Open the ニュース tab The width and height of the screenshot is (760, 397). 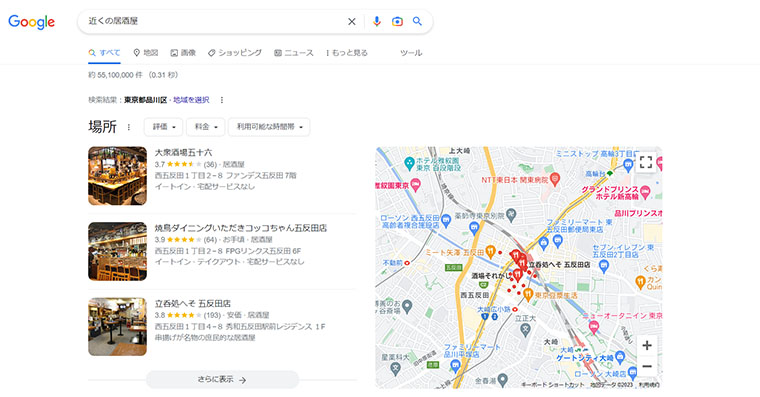click(294, 53)
